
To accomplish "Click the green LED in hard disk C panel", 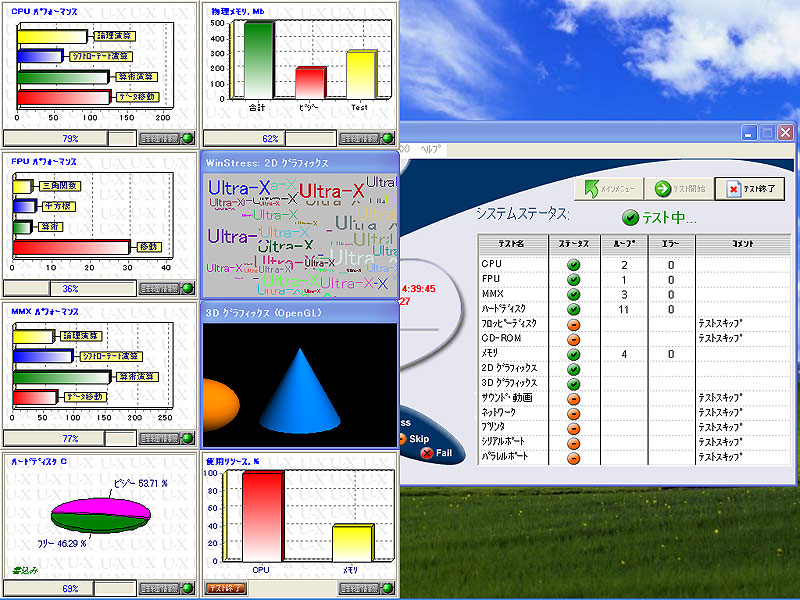I will click(188, 588).
